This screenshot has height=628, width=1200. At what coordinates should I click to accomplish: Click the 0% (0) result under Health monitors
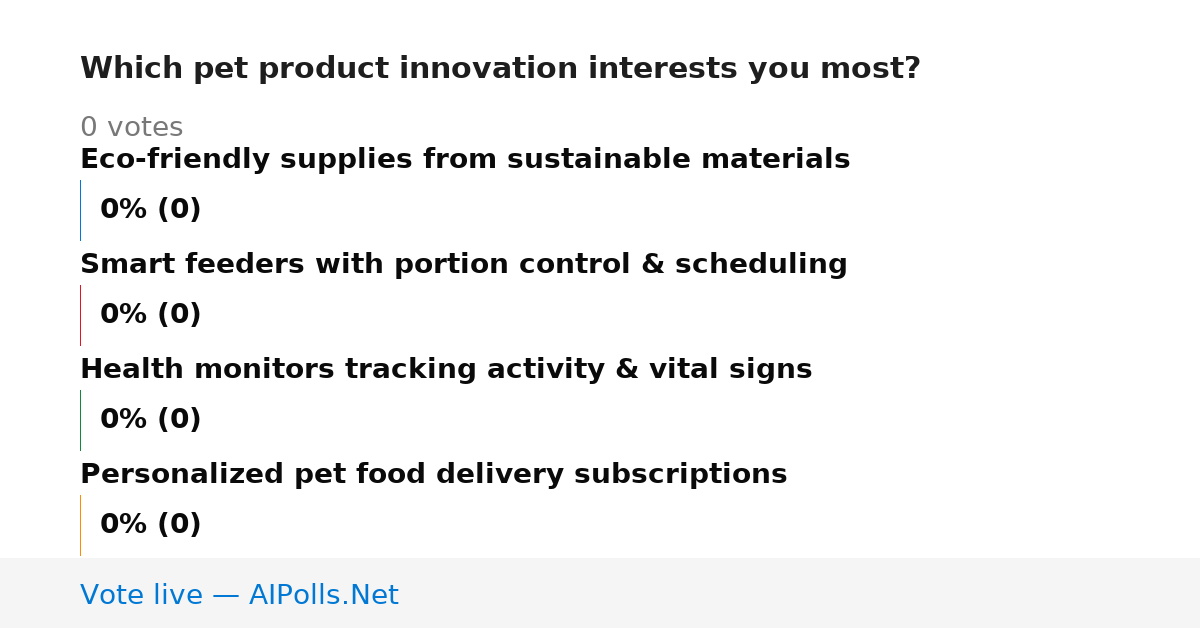click(150, 420)
